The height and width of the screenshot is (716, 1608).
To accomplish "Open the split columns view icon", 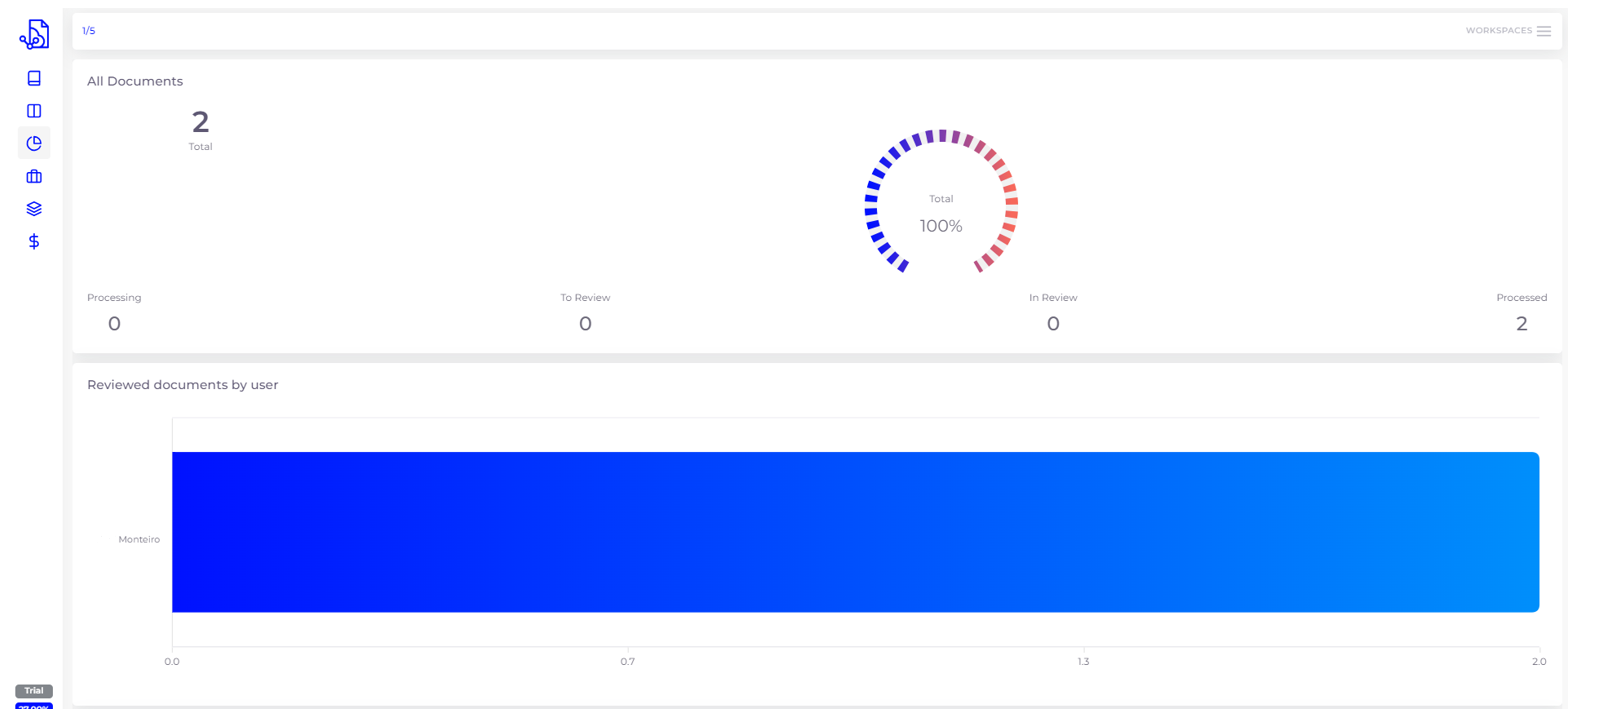I will (x=34, y=111).
